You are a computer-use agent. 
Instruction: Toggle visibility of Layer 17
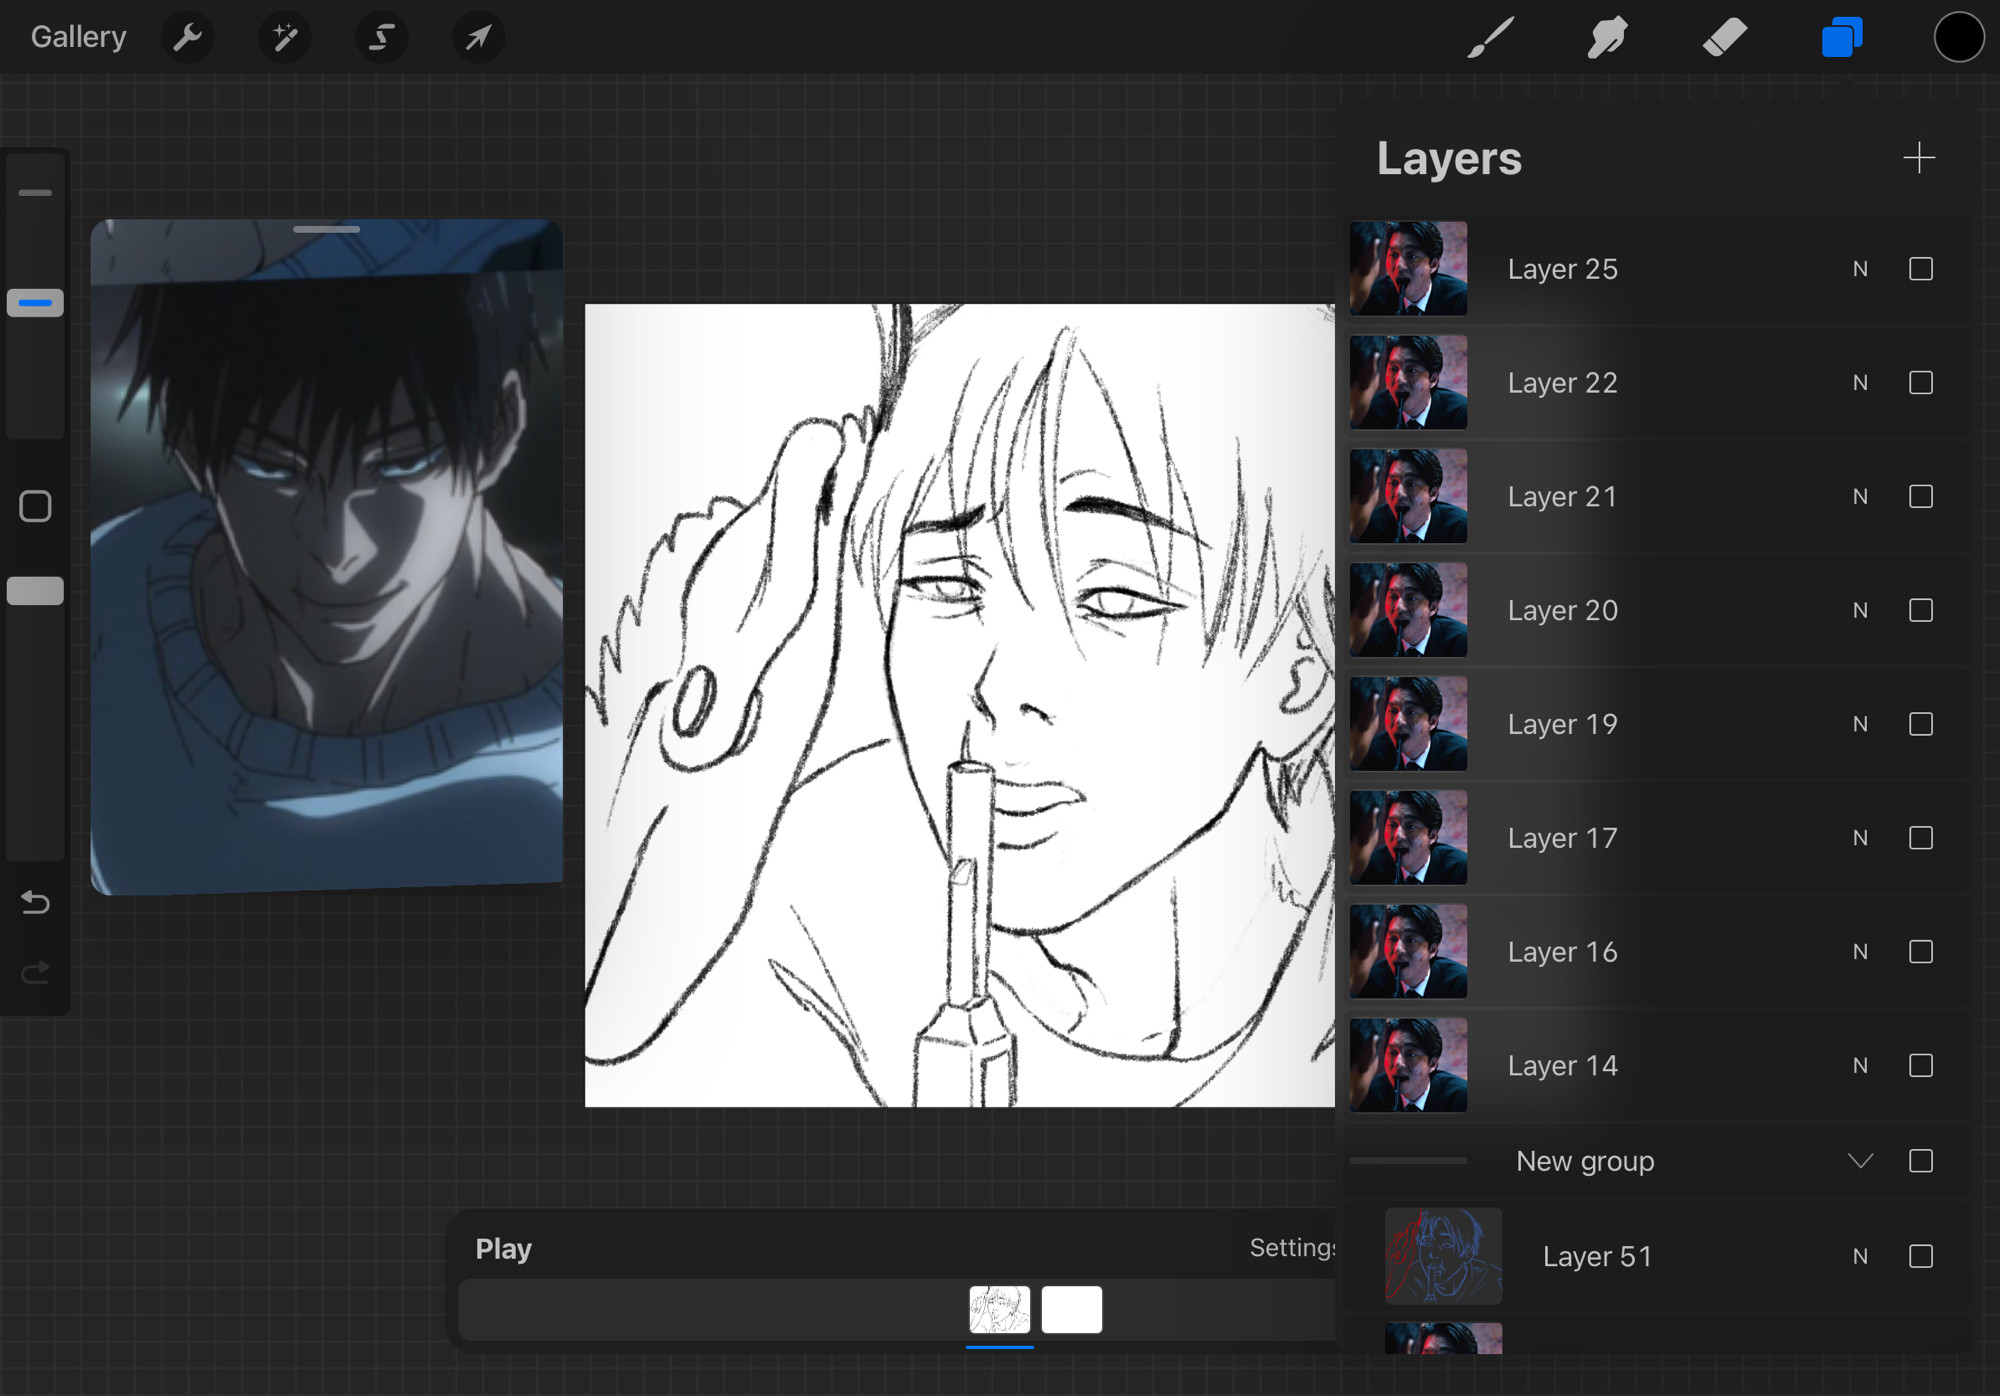(1920, 838)
